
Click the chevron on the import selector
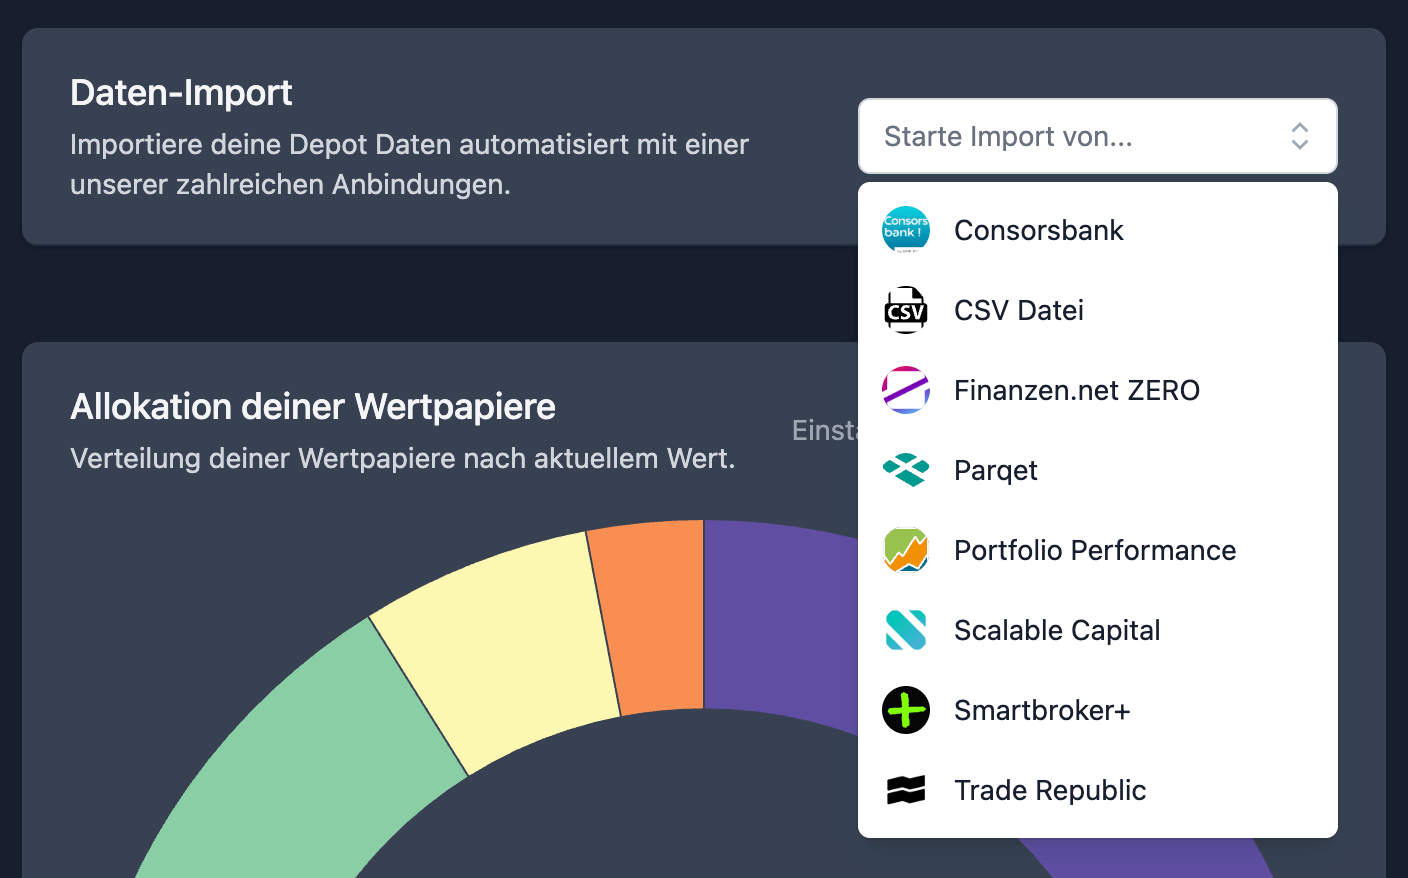1300,136
